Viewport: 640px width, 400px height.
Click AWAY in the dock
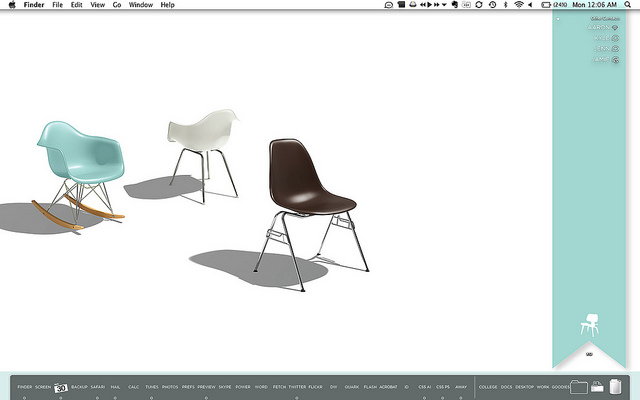pyautogui.click(x=461, y=387)
